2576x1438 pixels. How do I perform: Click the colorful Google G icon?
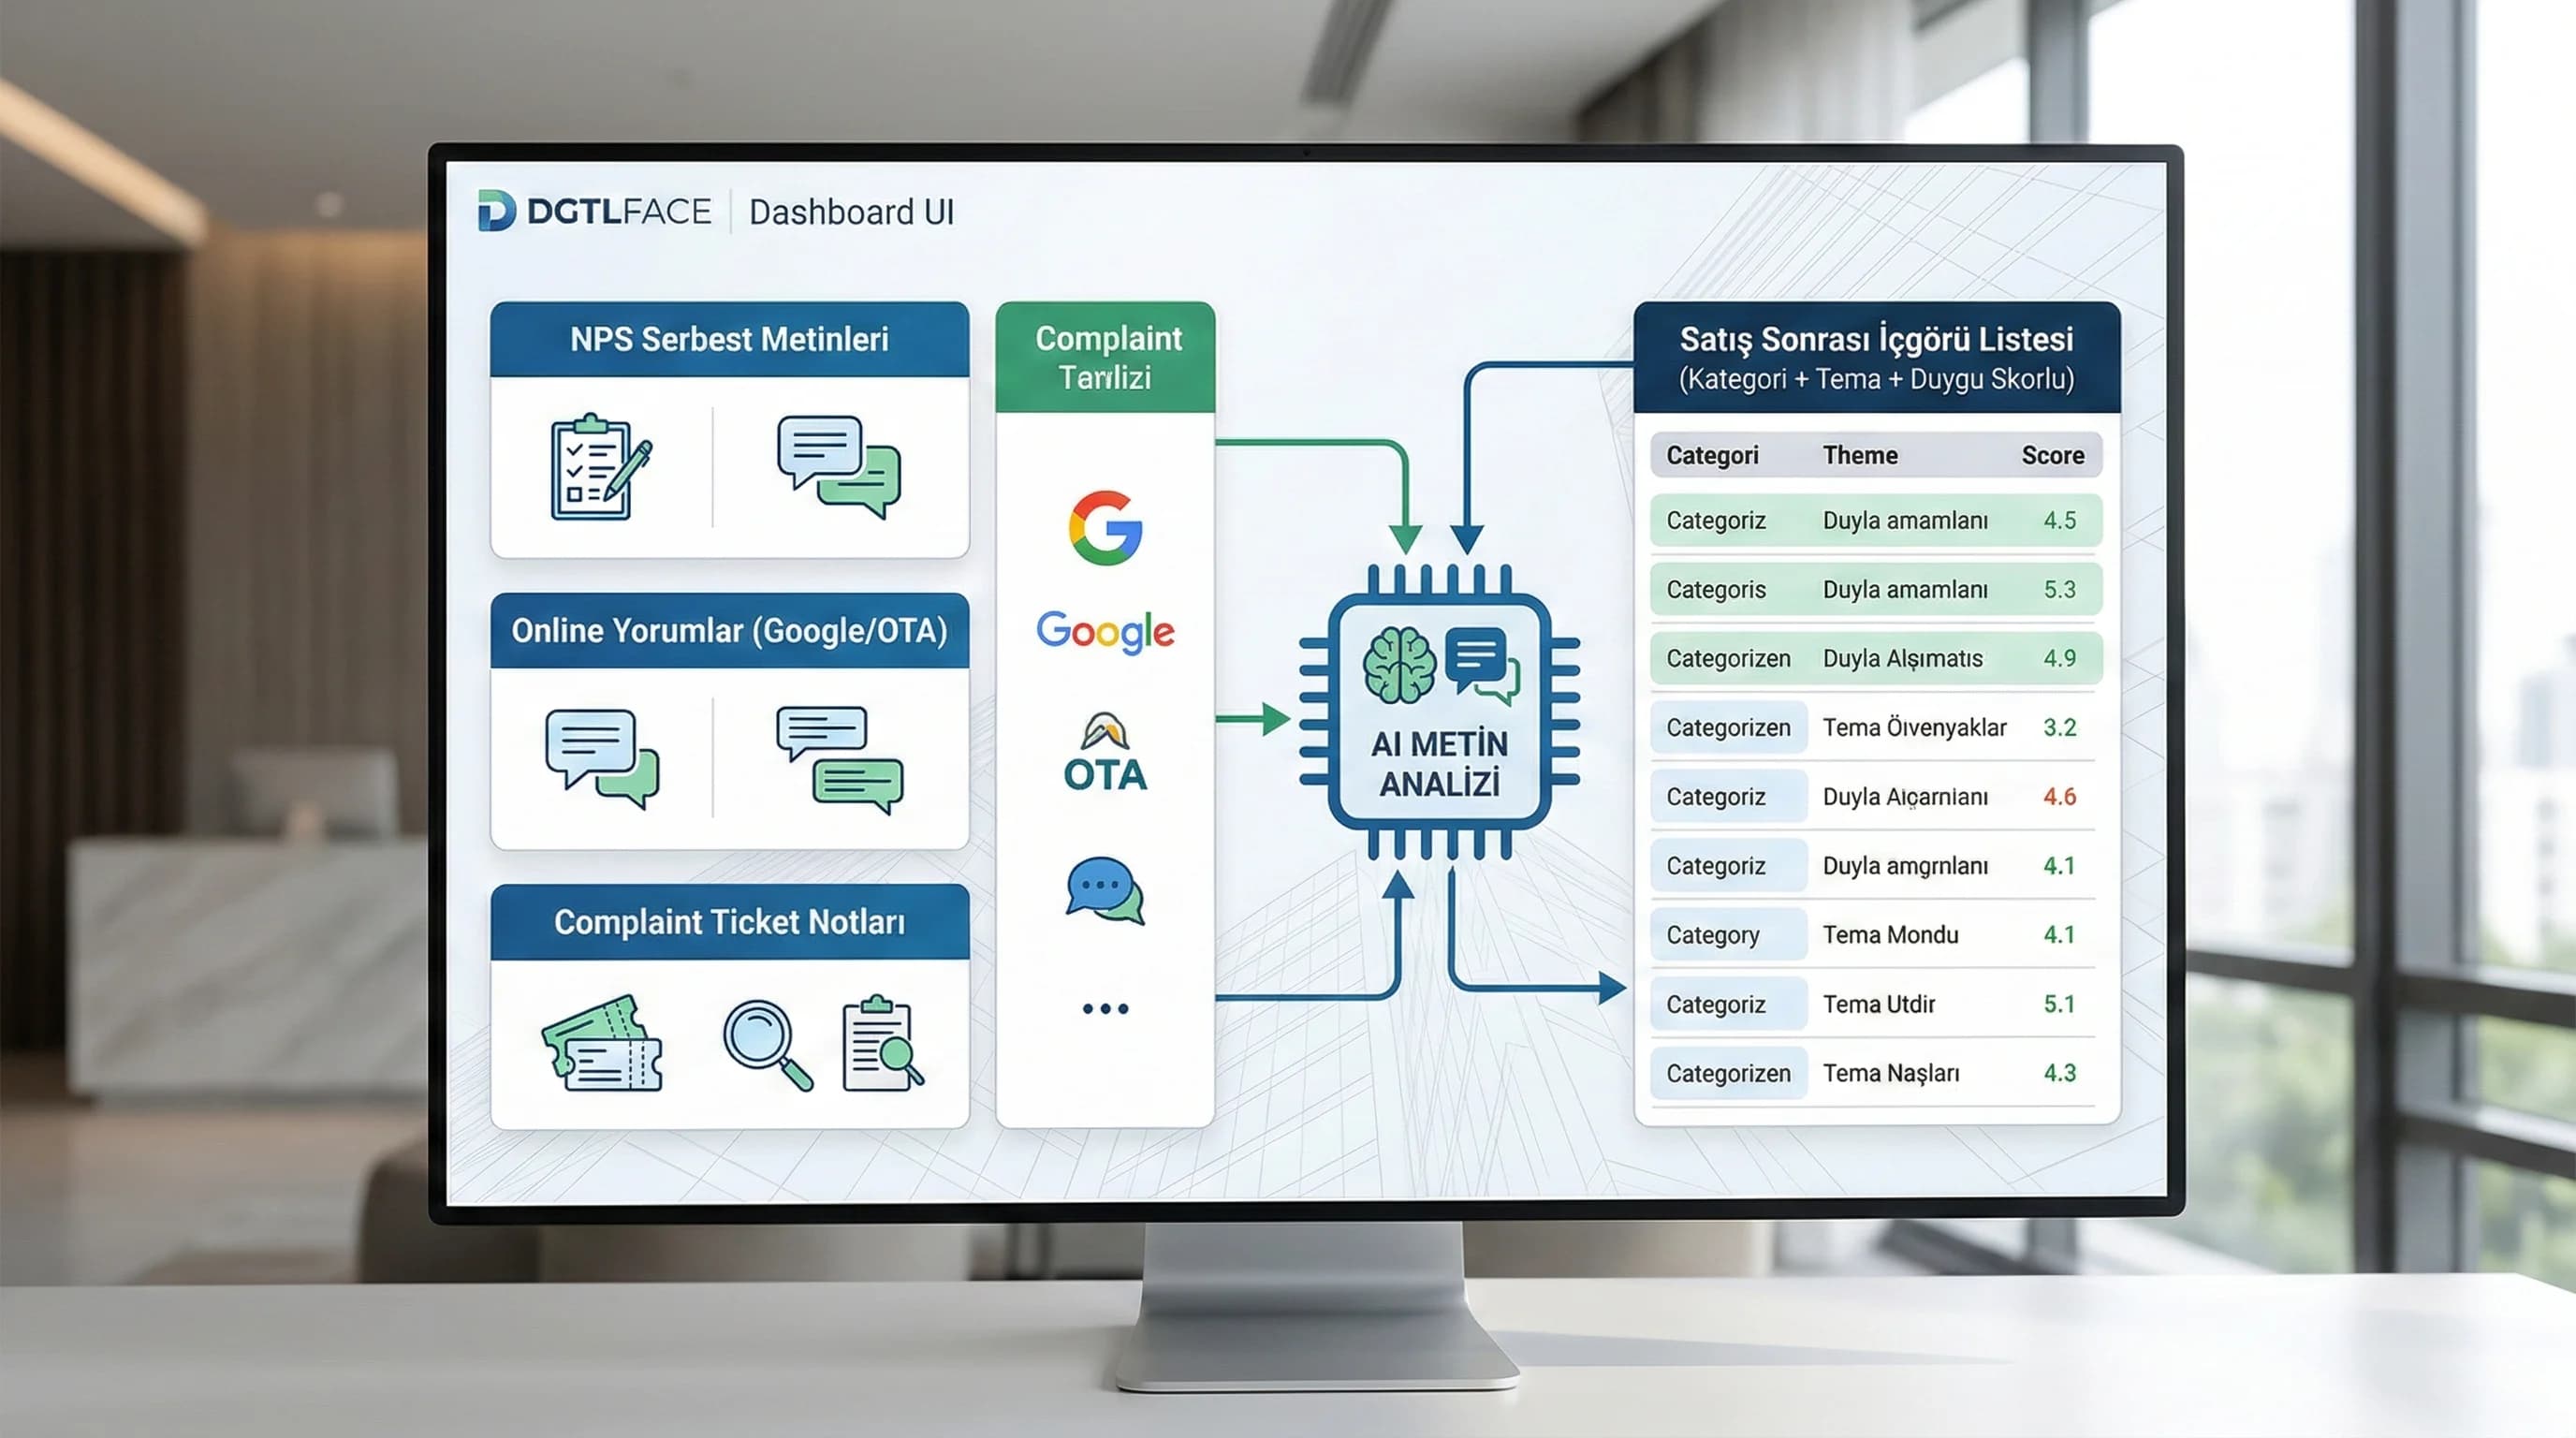point(1105,528)
